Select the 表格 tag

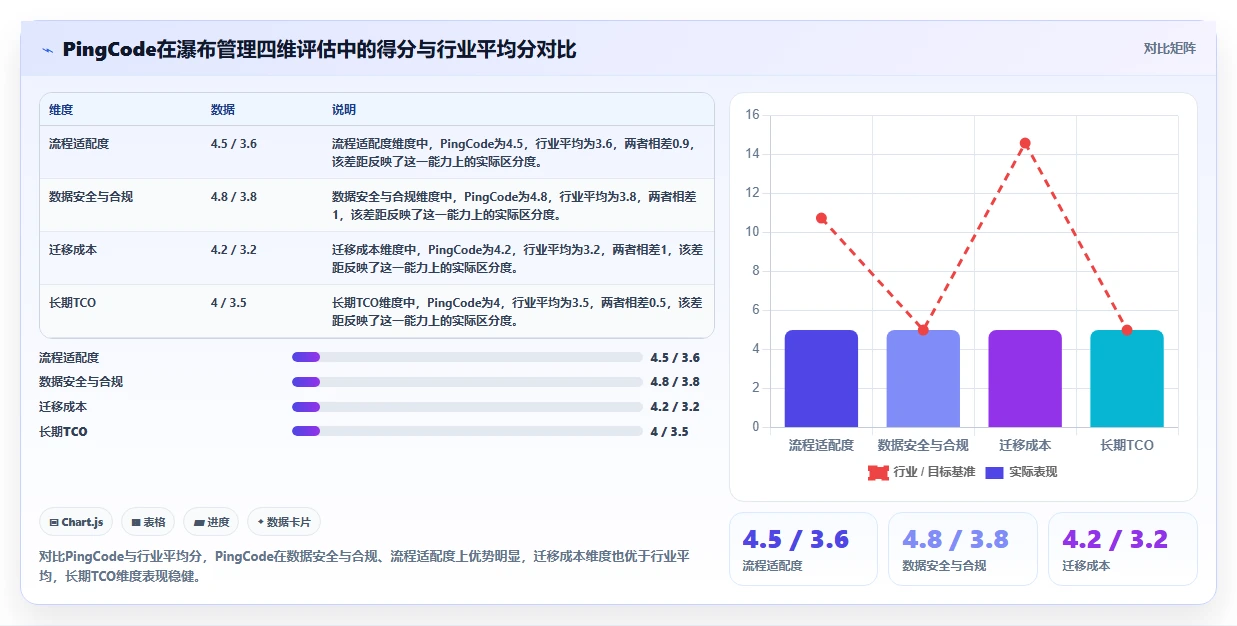pos(148,522)
